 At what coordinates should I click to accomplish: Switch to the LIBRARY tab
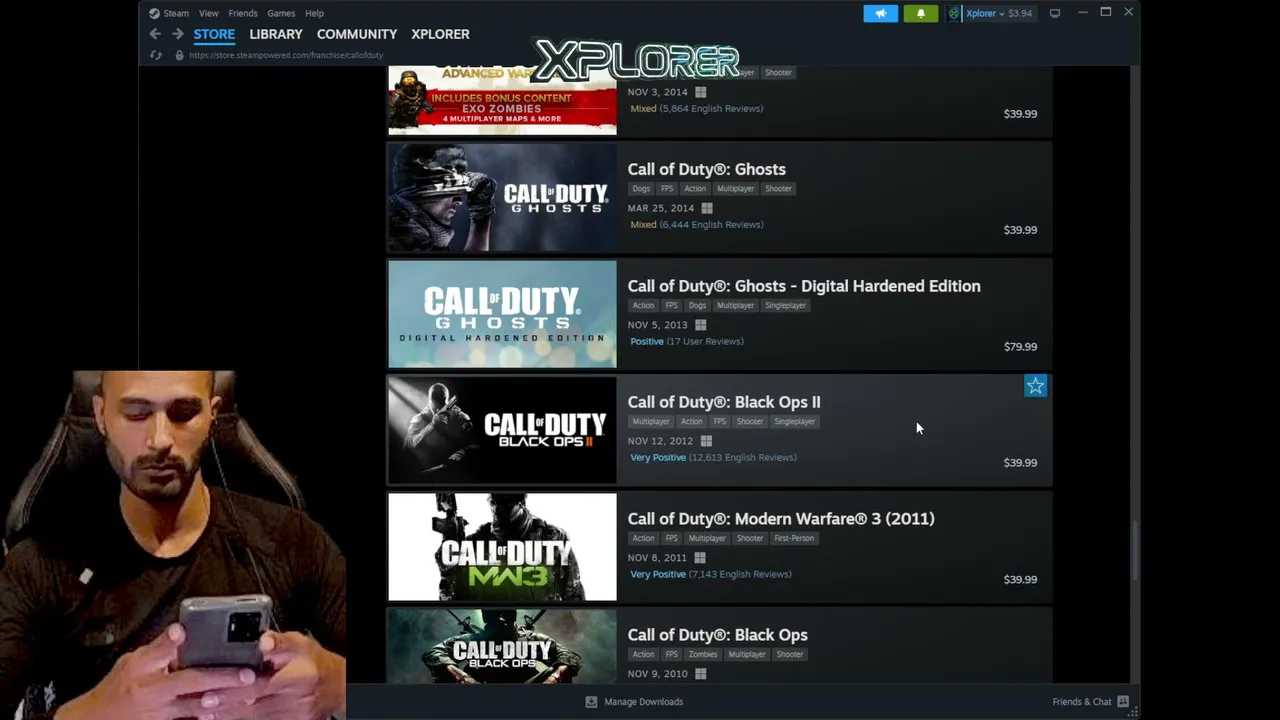coord(276,34)
